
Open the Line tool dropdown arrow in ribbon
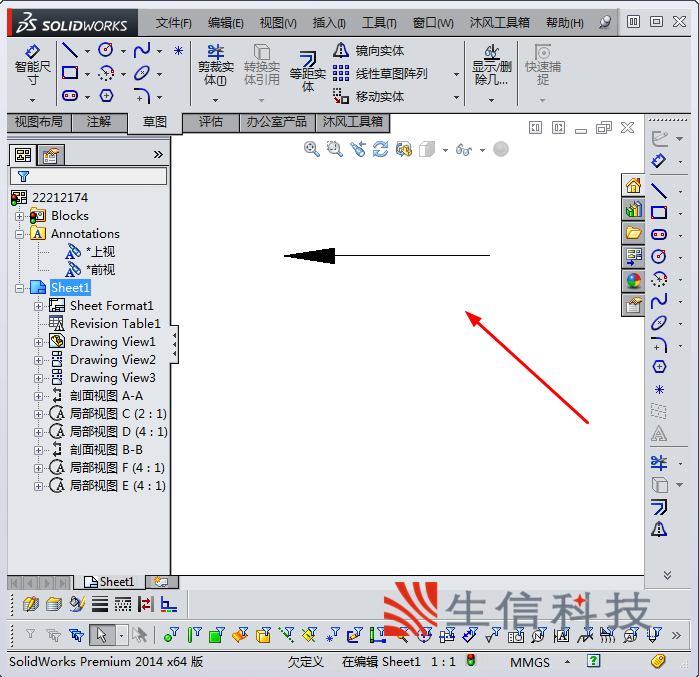(x=87, y=51)
